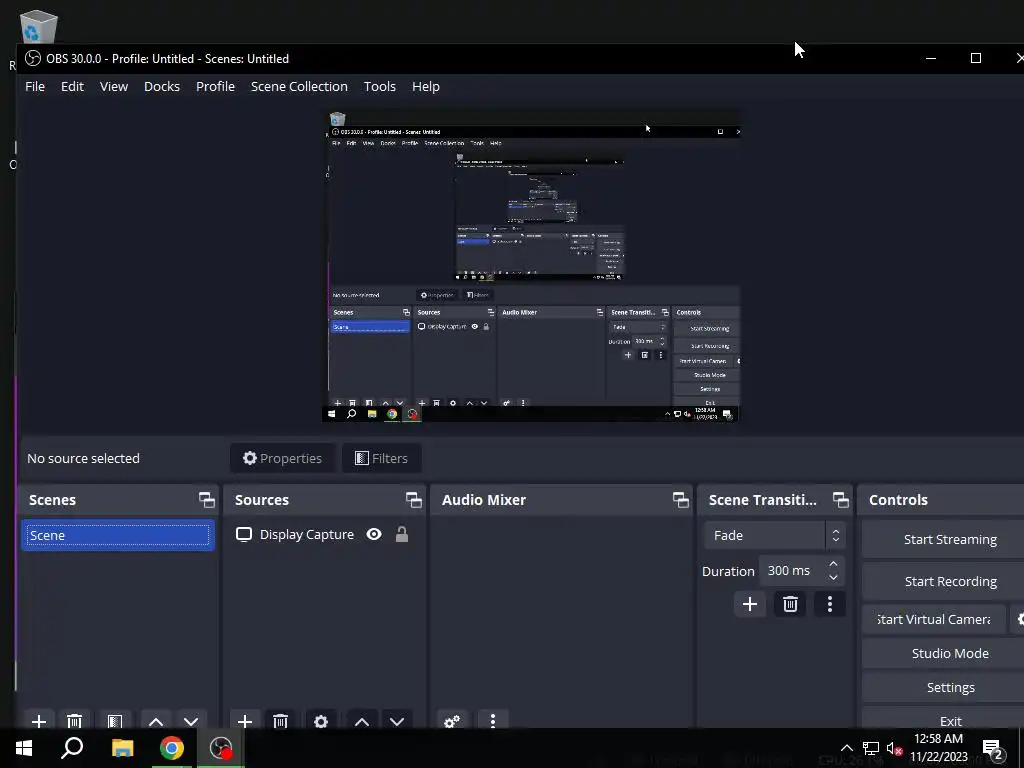Open muted volume tray icon
The image size is (1024, 768).
pos(895,748)
